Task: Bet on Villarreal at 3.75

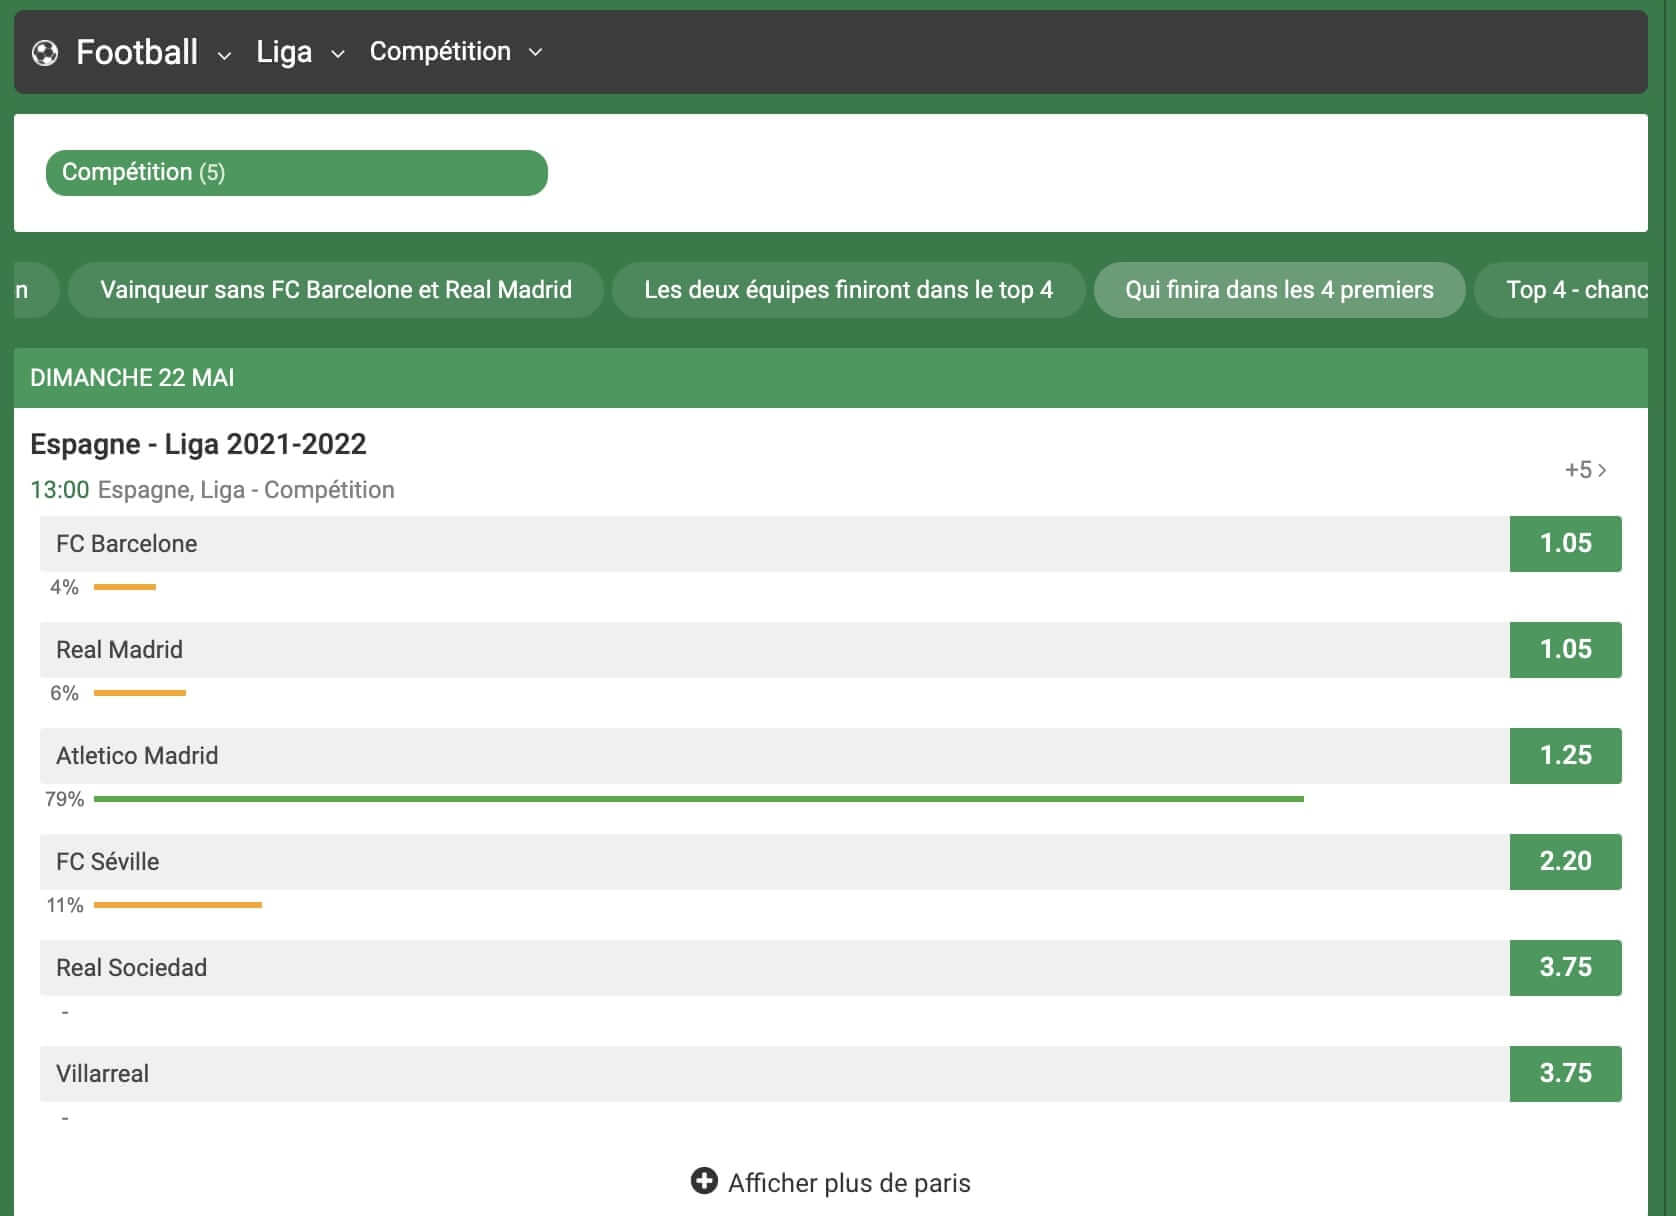Action: pos(1565,1074)
